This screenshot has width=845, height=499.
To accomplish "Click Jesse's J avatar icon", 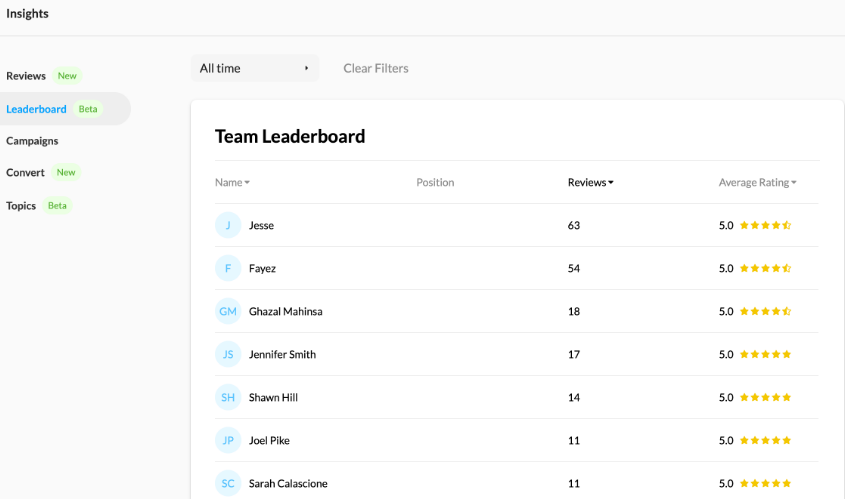I will click(228, 225).
